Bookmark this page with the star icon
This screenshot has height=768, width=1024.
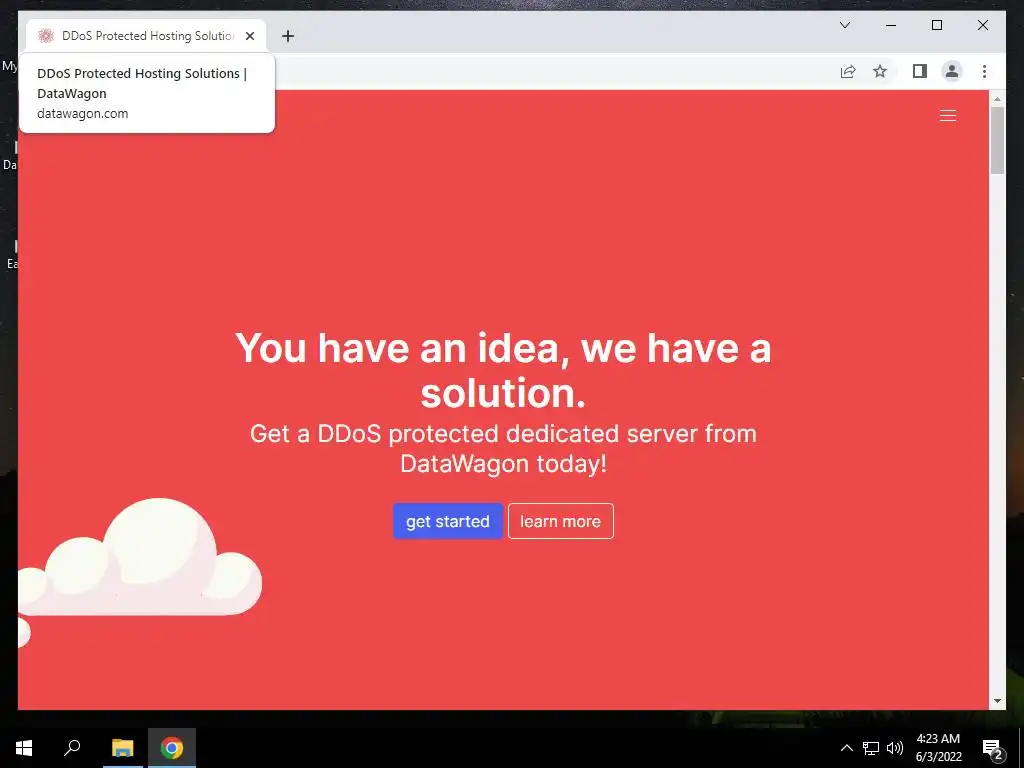point(880,71)
